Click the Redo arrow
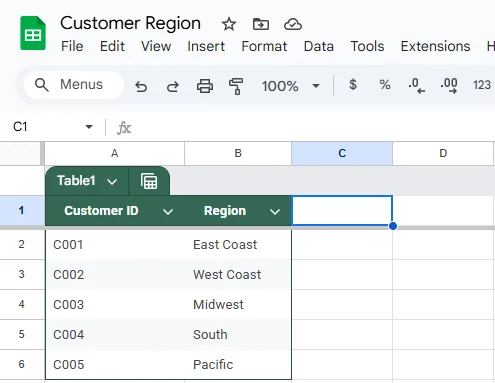 coord(172,87)
